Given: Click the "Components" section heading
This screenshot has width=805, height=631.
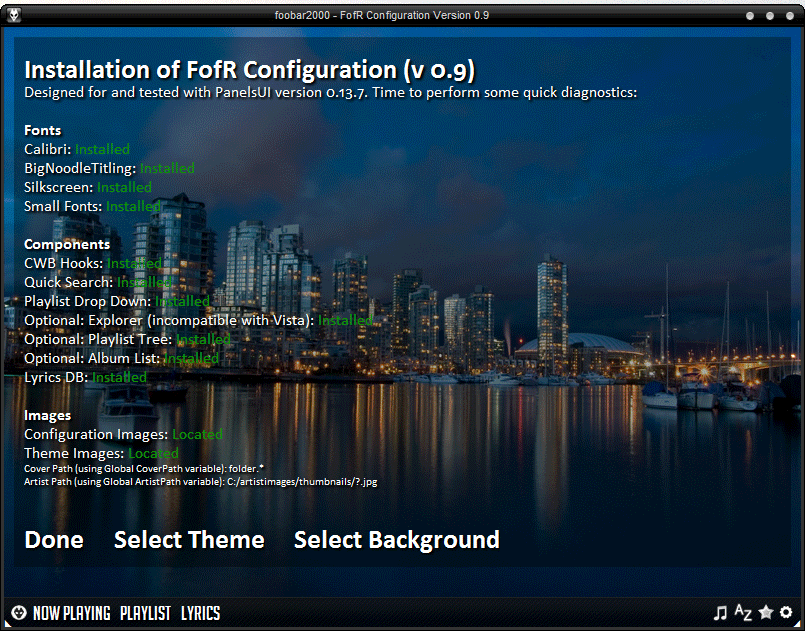Looking at the screenshot, I should (67, 244).
